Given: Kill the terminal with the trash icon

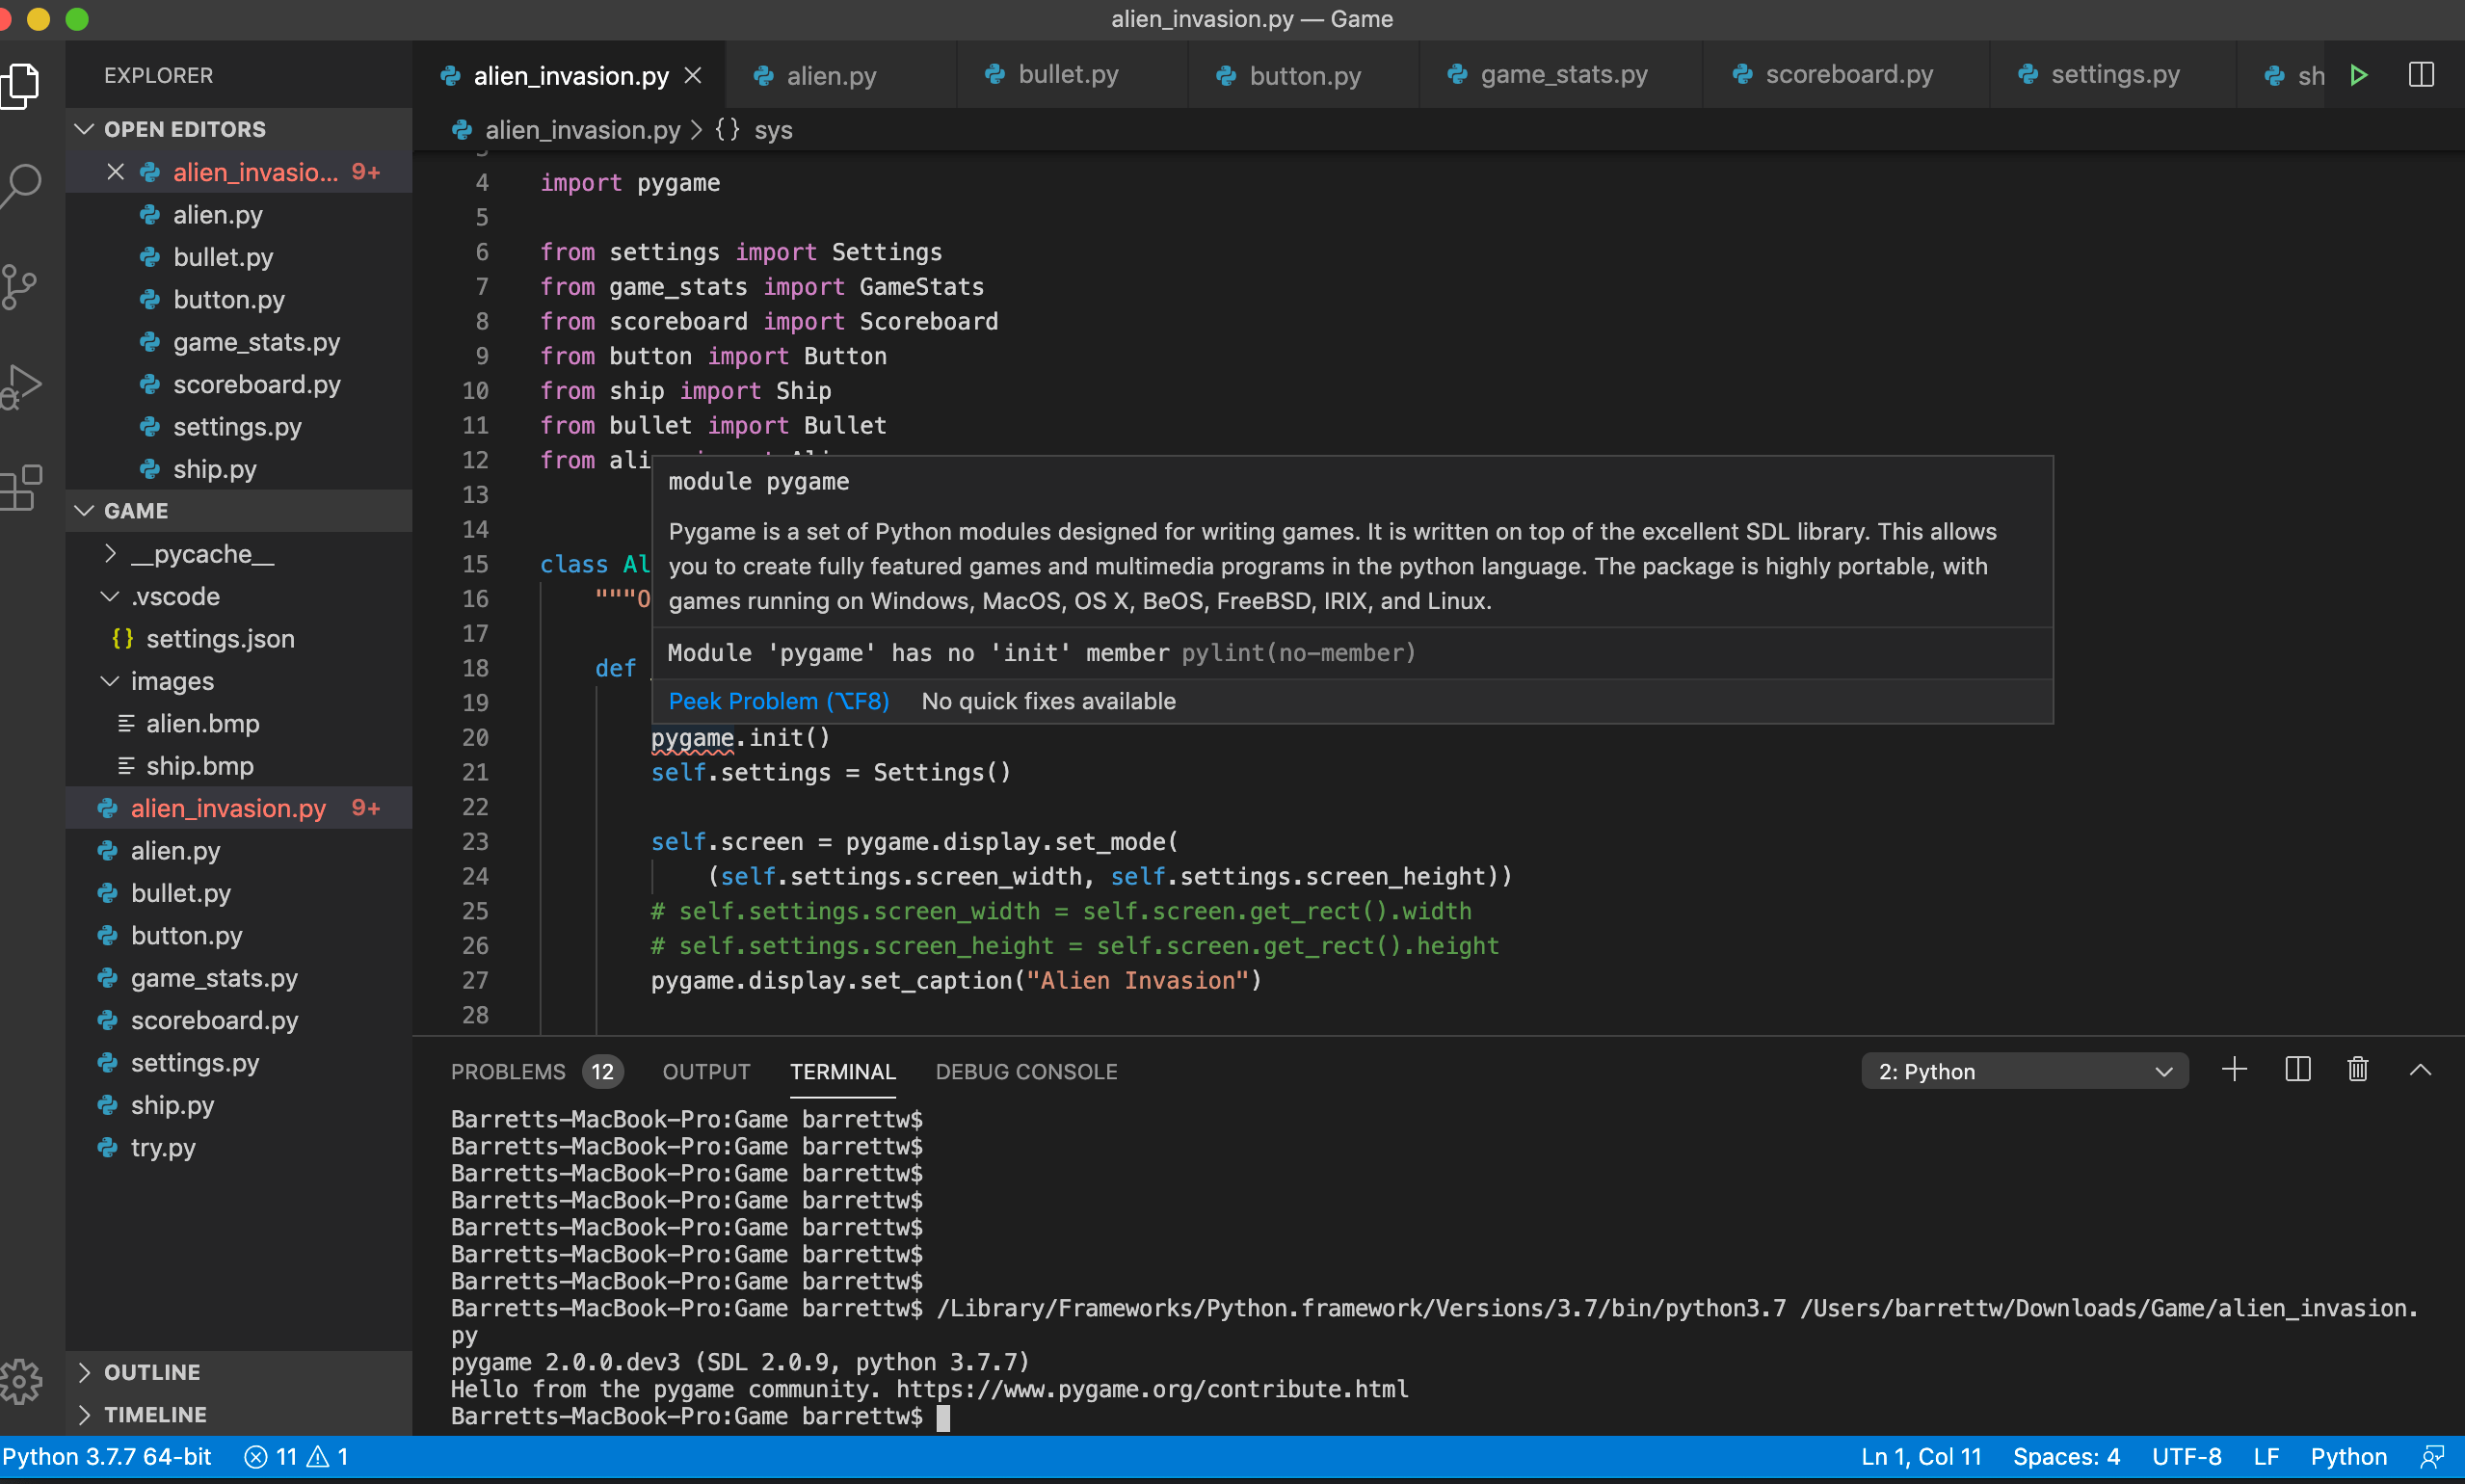Looking at the screenshot, I should tap(2356, 1070).
